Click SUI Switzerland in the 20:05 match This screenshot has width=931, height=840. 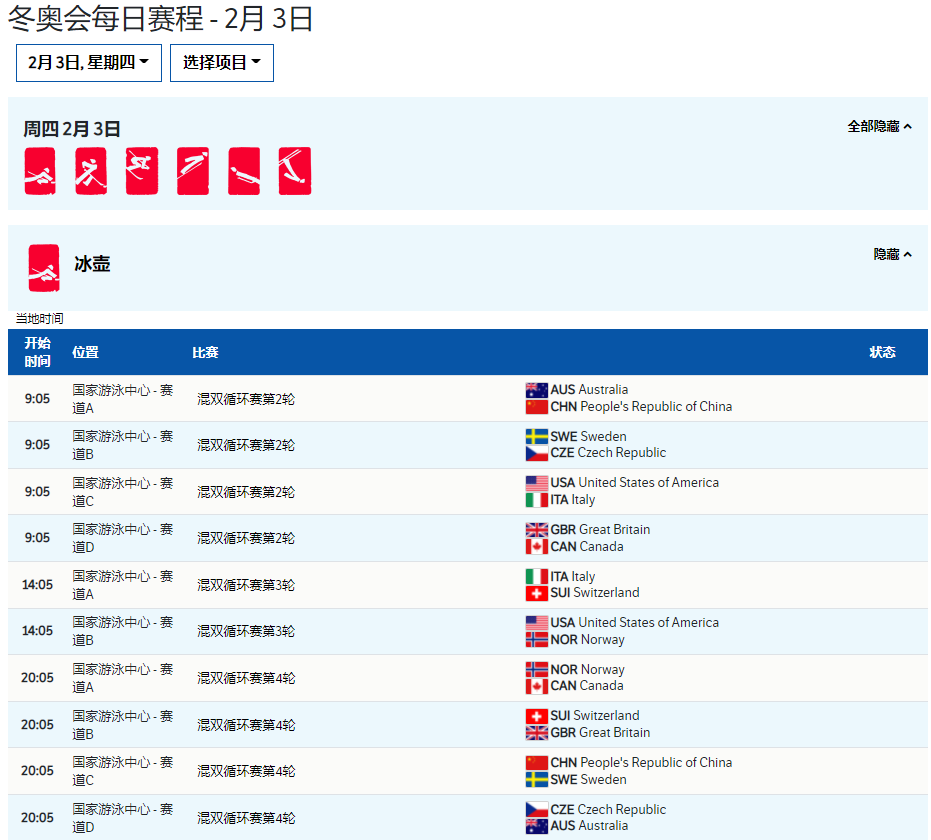pyautogui.click(x=594, y=716)
